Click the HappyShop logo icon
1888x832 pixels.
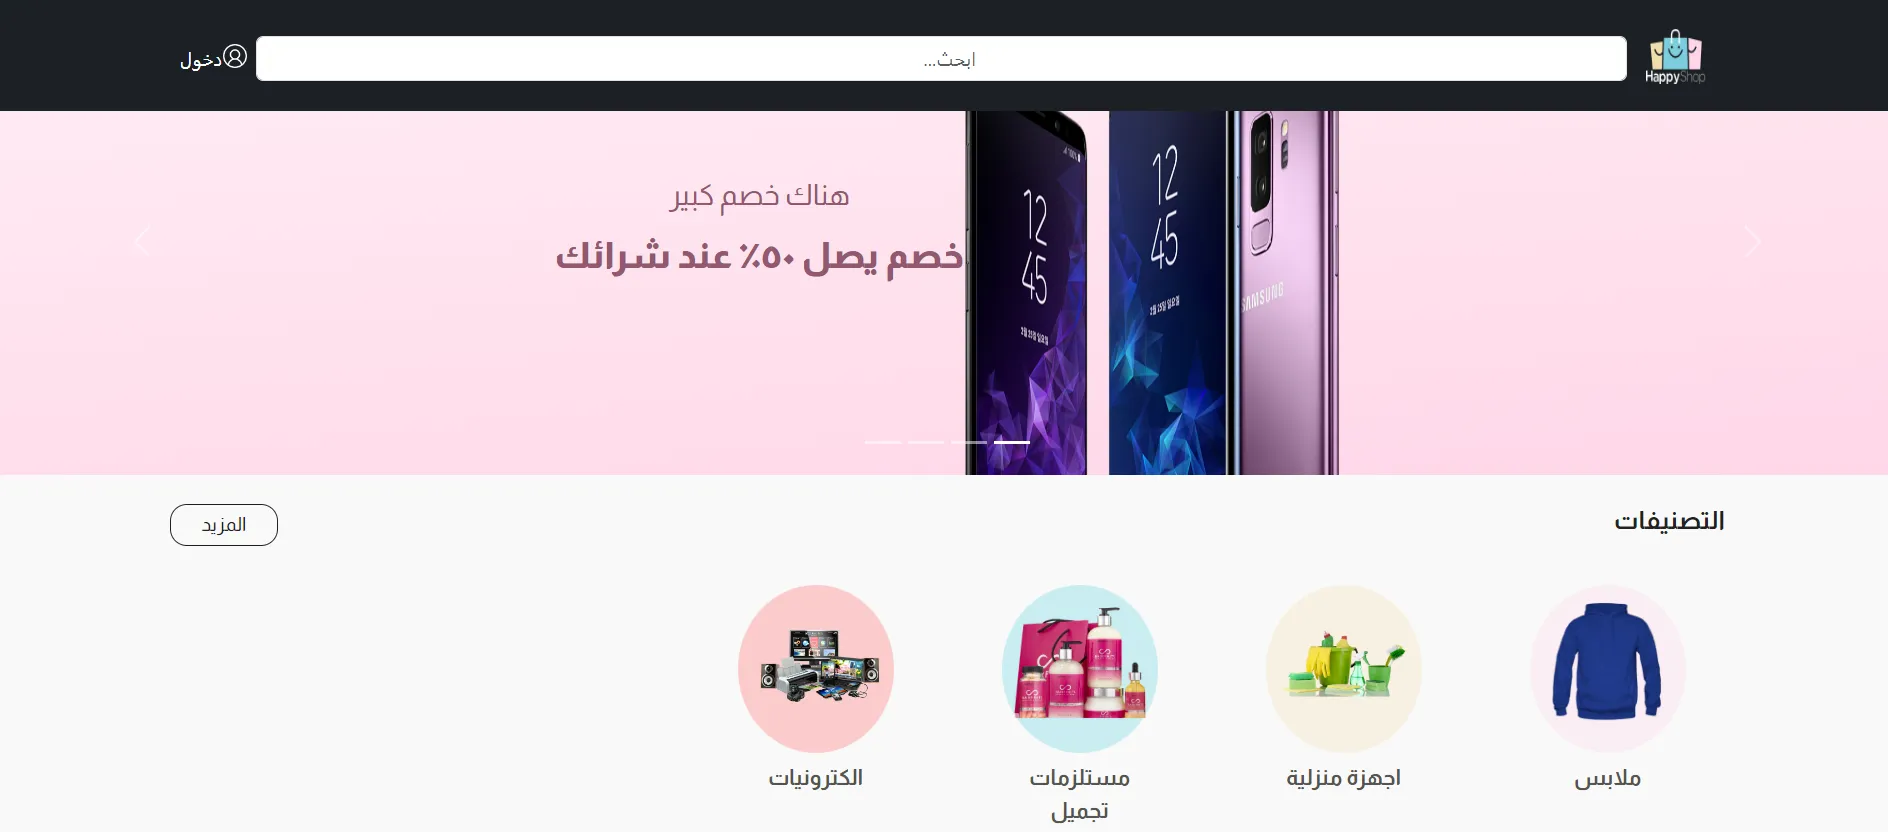pos(1675,57)
